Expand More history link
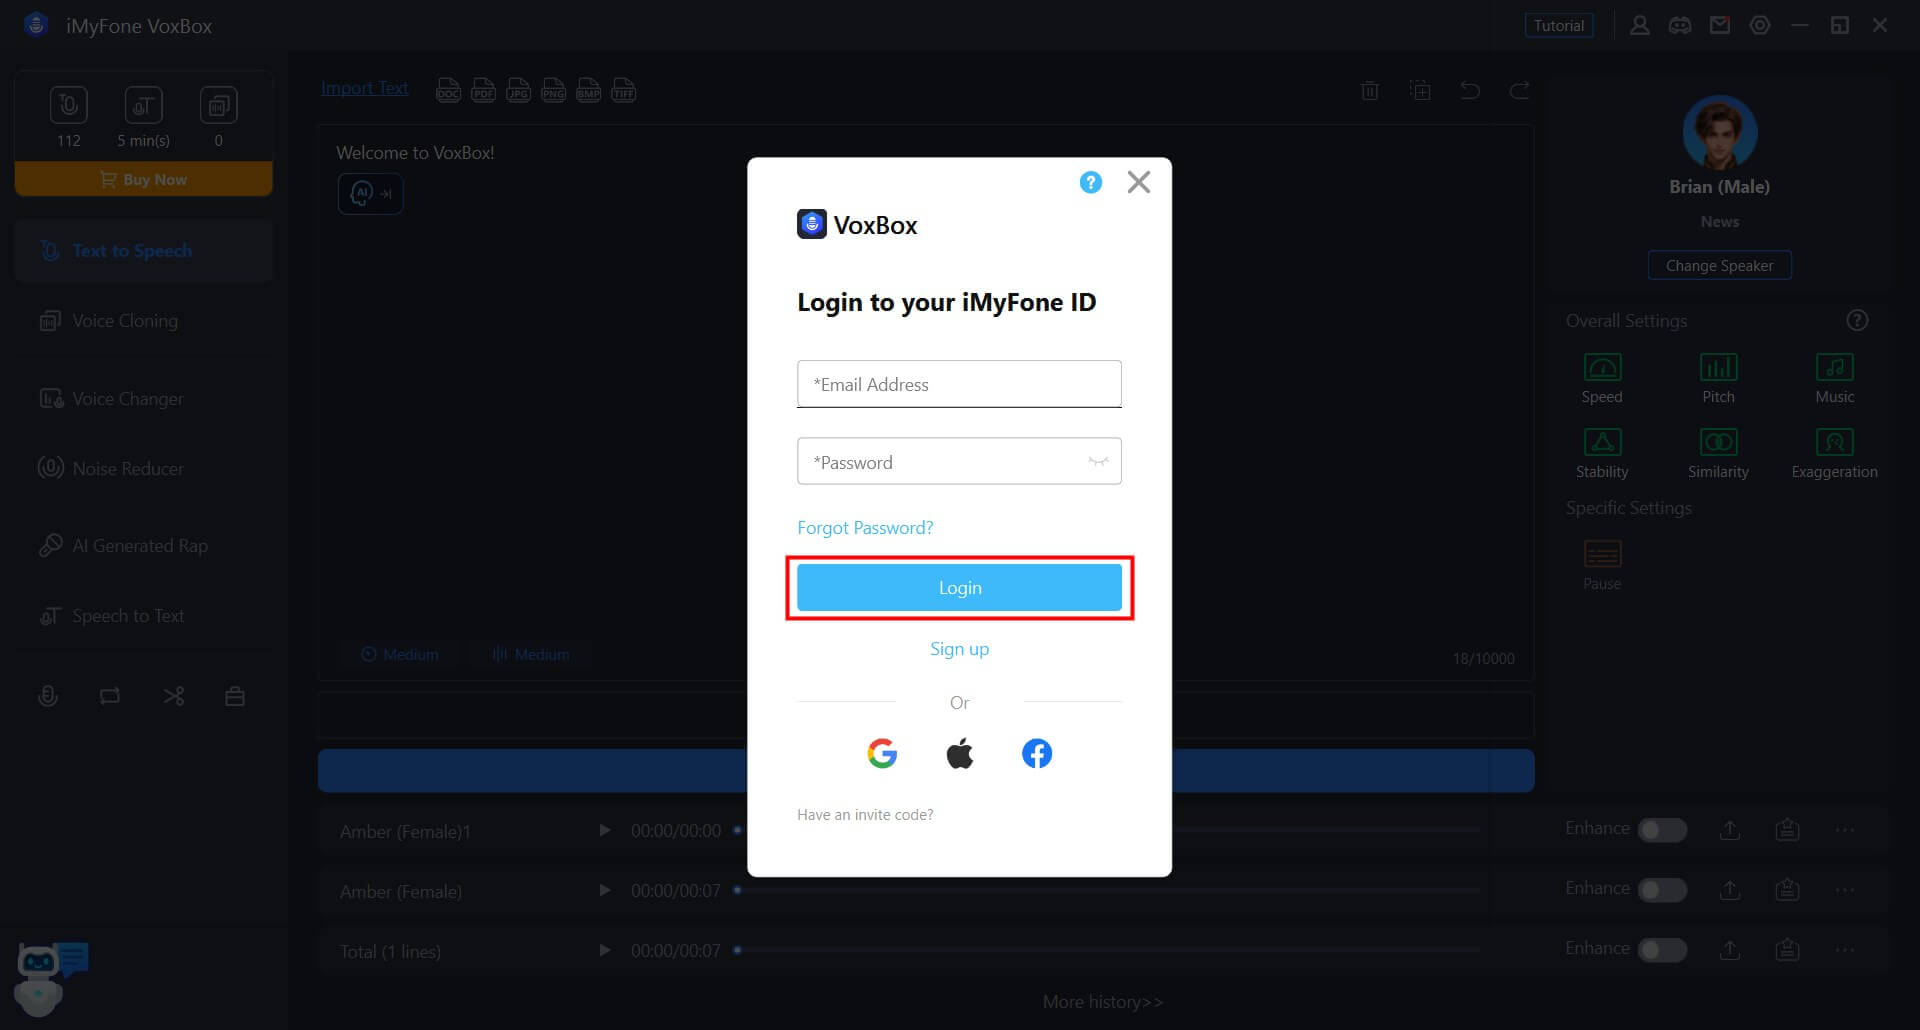This screenshot has width=1920, height=1030. point(1102,1001)
